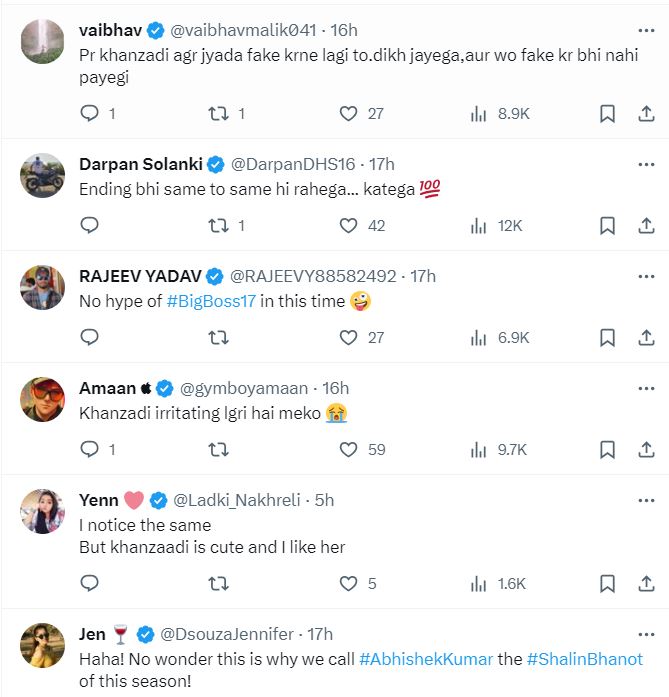Open the 5h timestamp on Yenn's tweet
669x697 pixels.
323,500
